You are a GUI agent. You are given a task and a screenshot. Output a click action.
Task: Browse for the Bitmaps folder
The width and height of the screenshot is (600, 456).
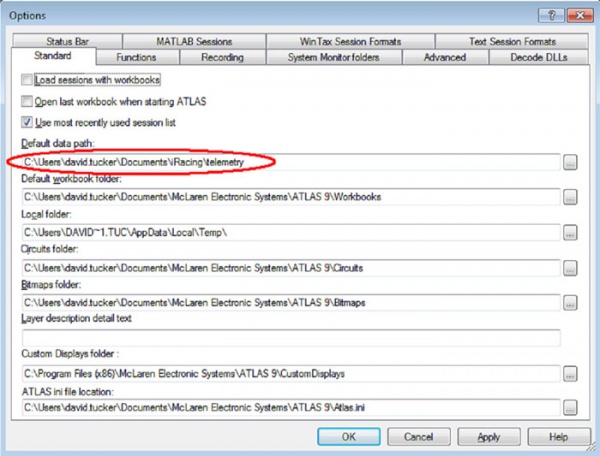570,302
